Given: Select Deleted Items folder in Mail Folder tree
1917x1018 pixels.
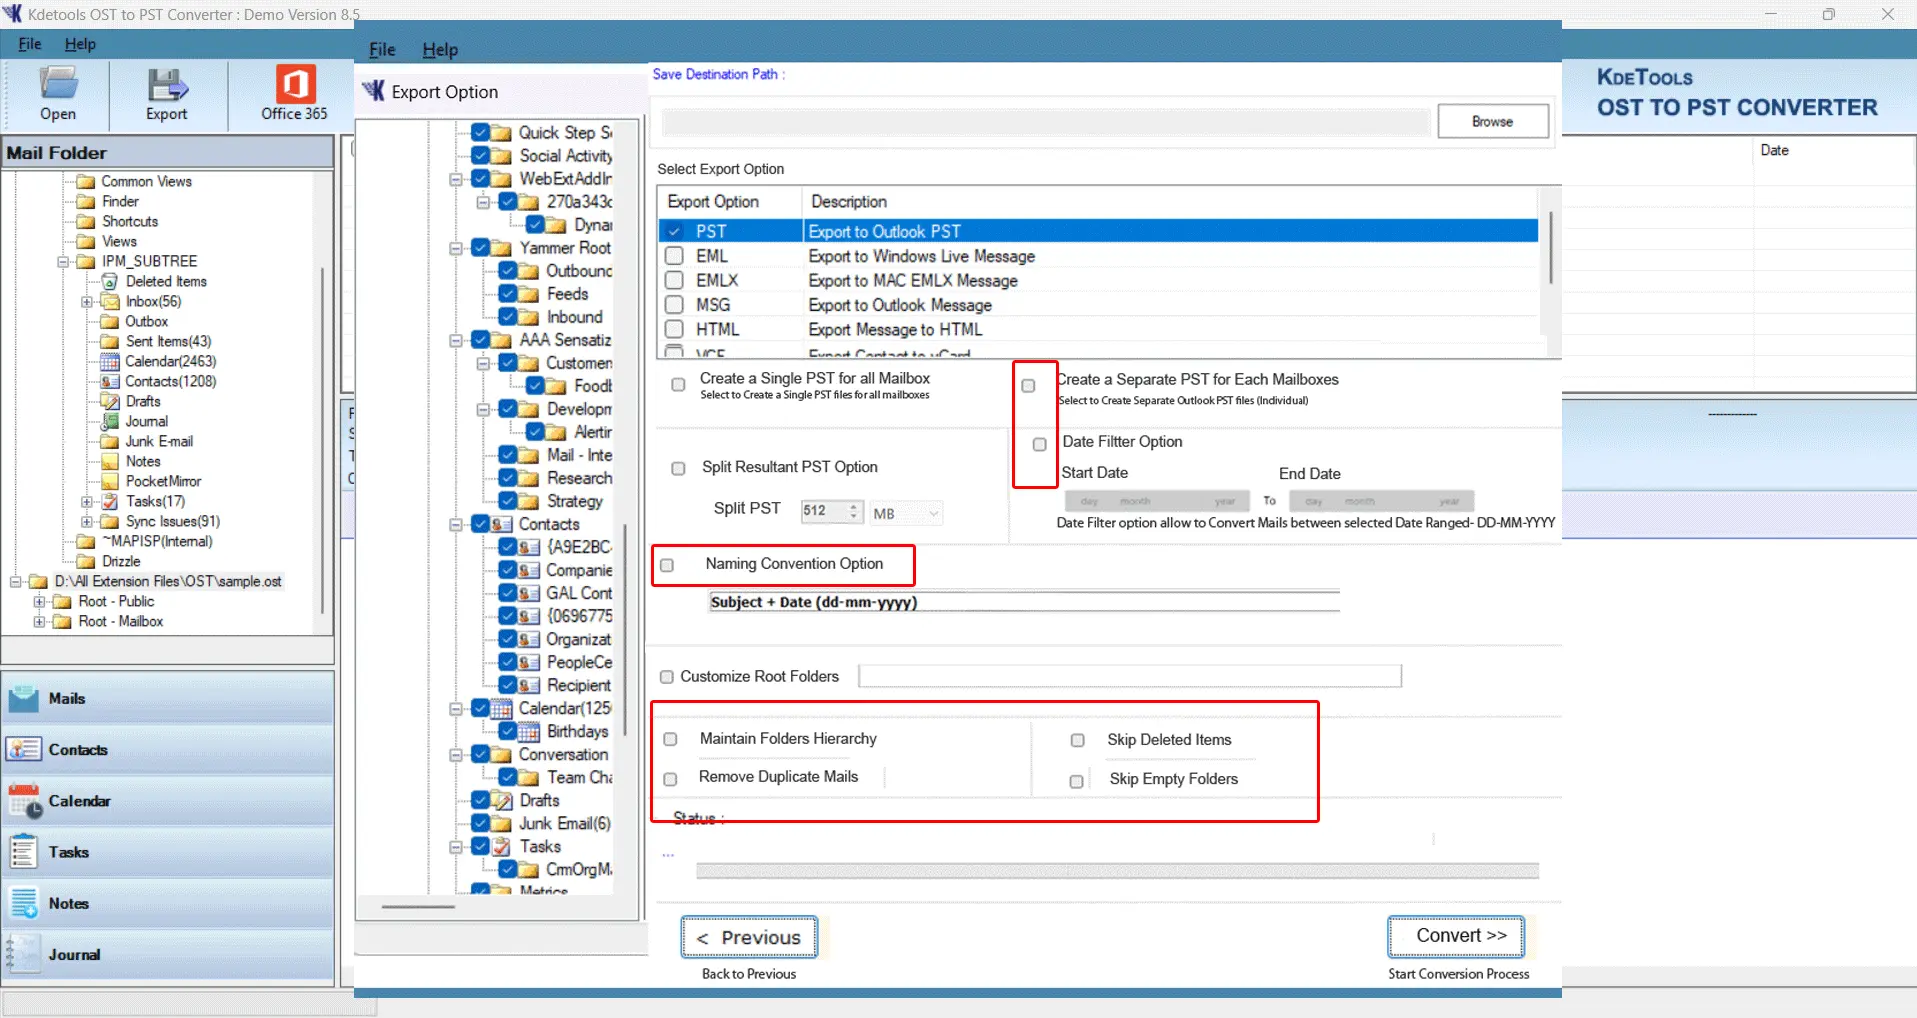Looking at the screenshot, I should point(166,281).
